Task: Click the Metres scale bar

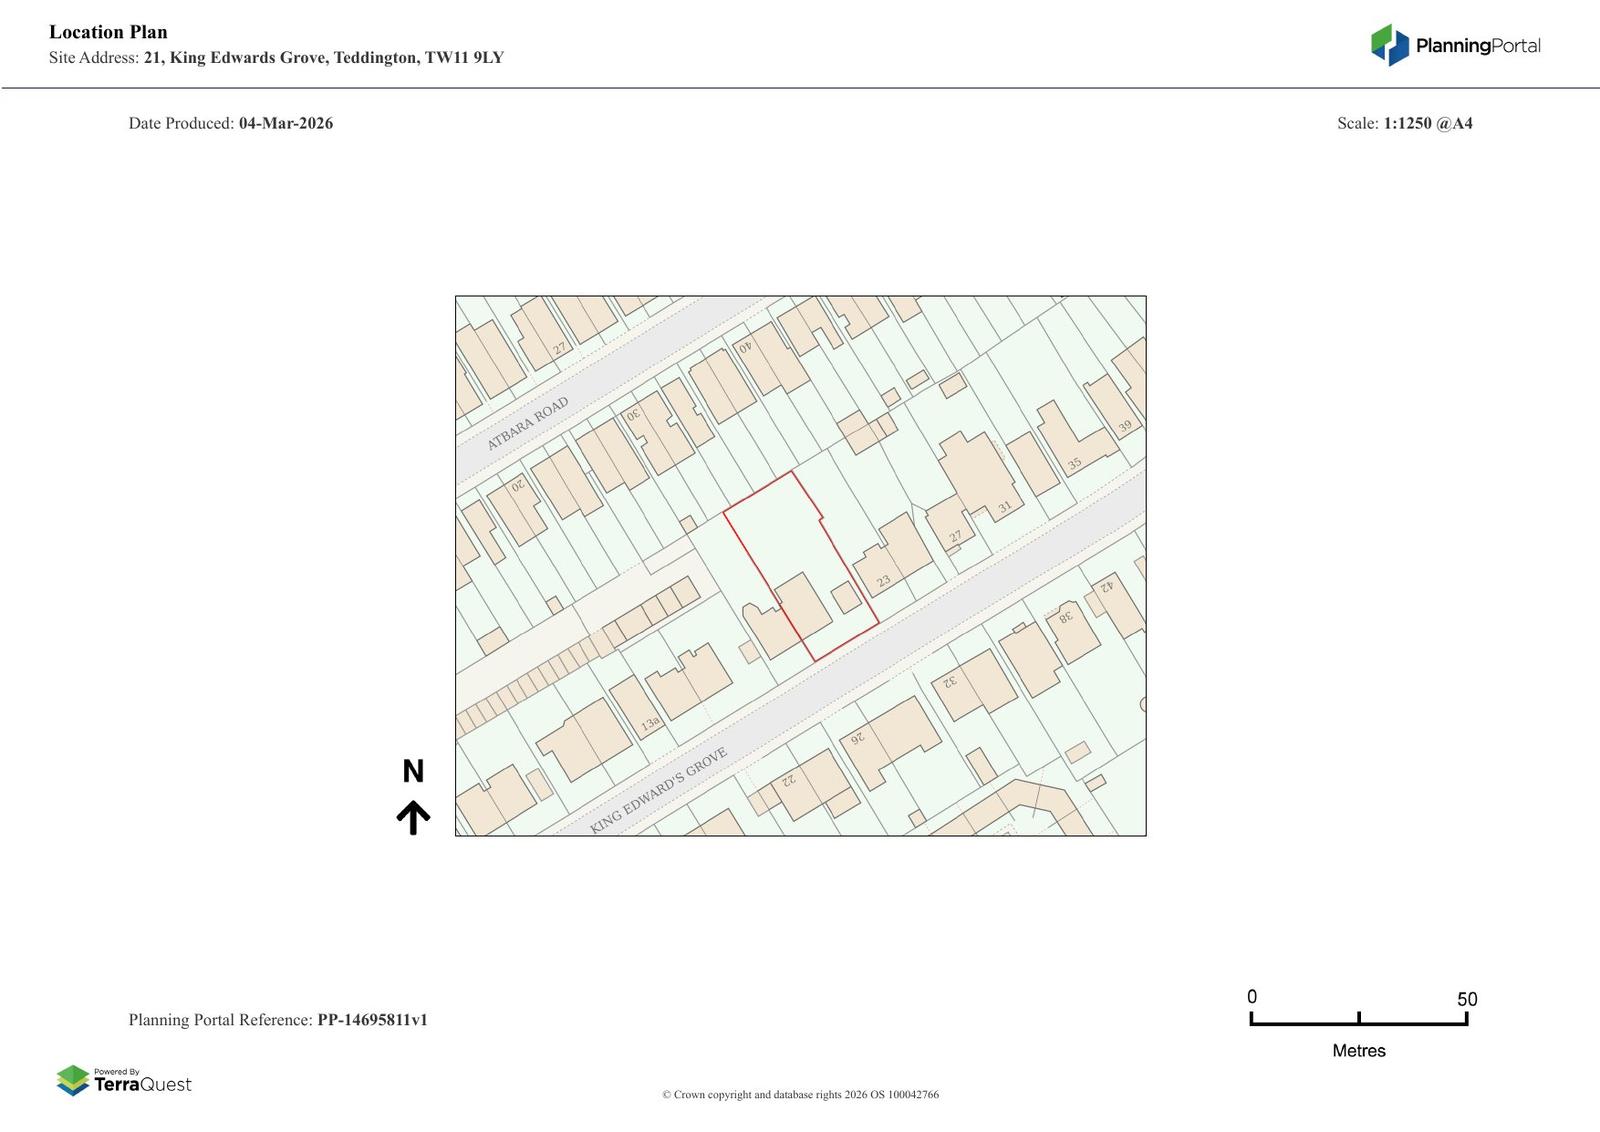Action: tap(1358, 1019)
